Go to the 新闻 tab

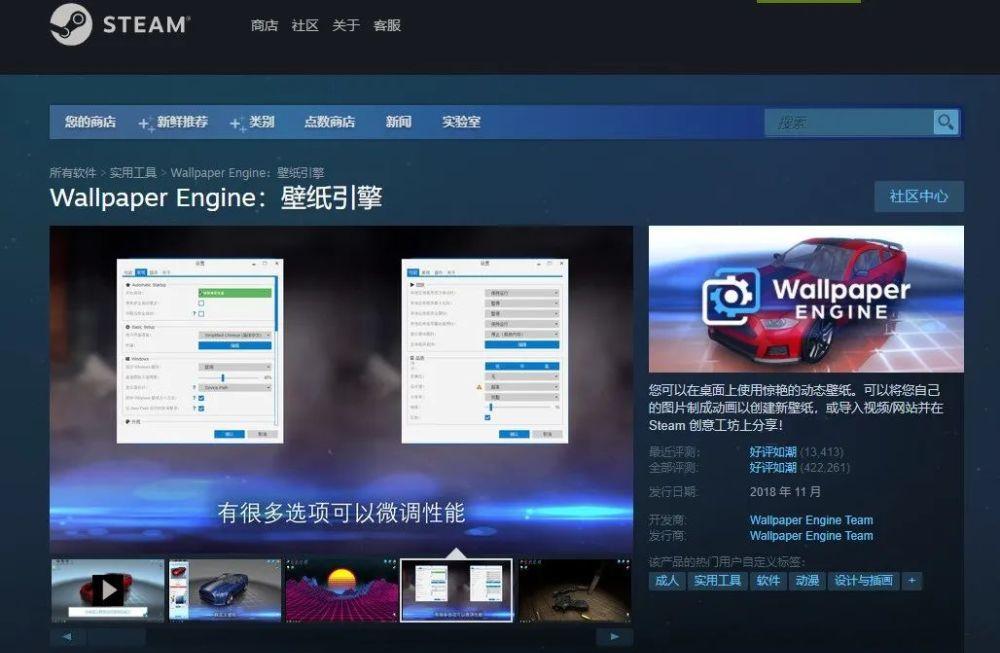click(399, 122)
